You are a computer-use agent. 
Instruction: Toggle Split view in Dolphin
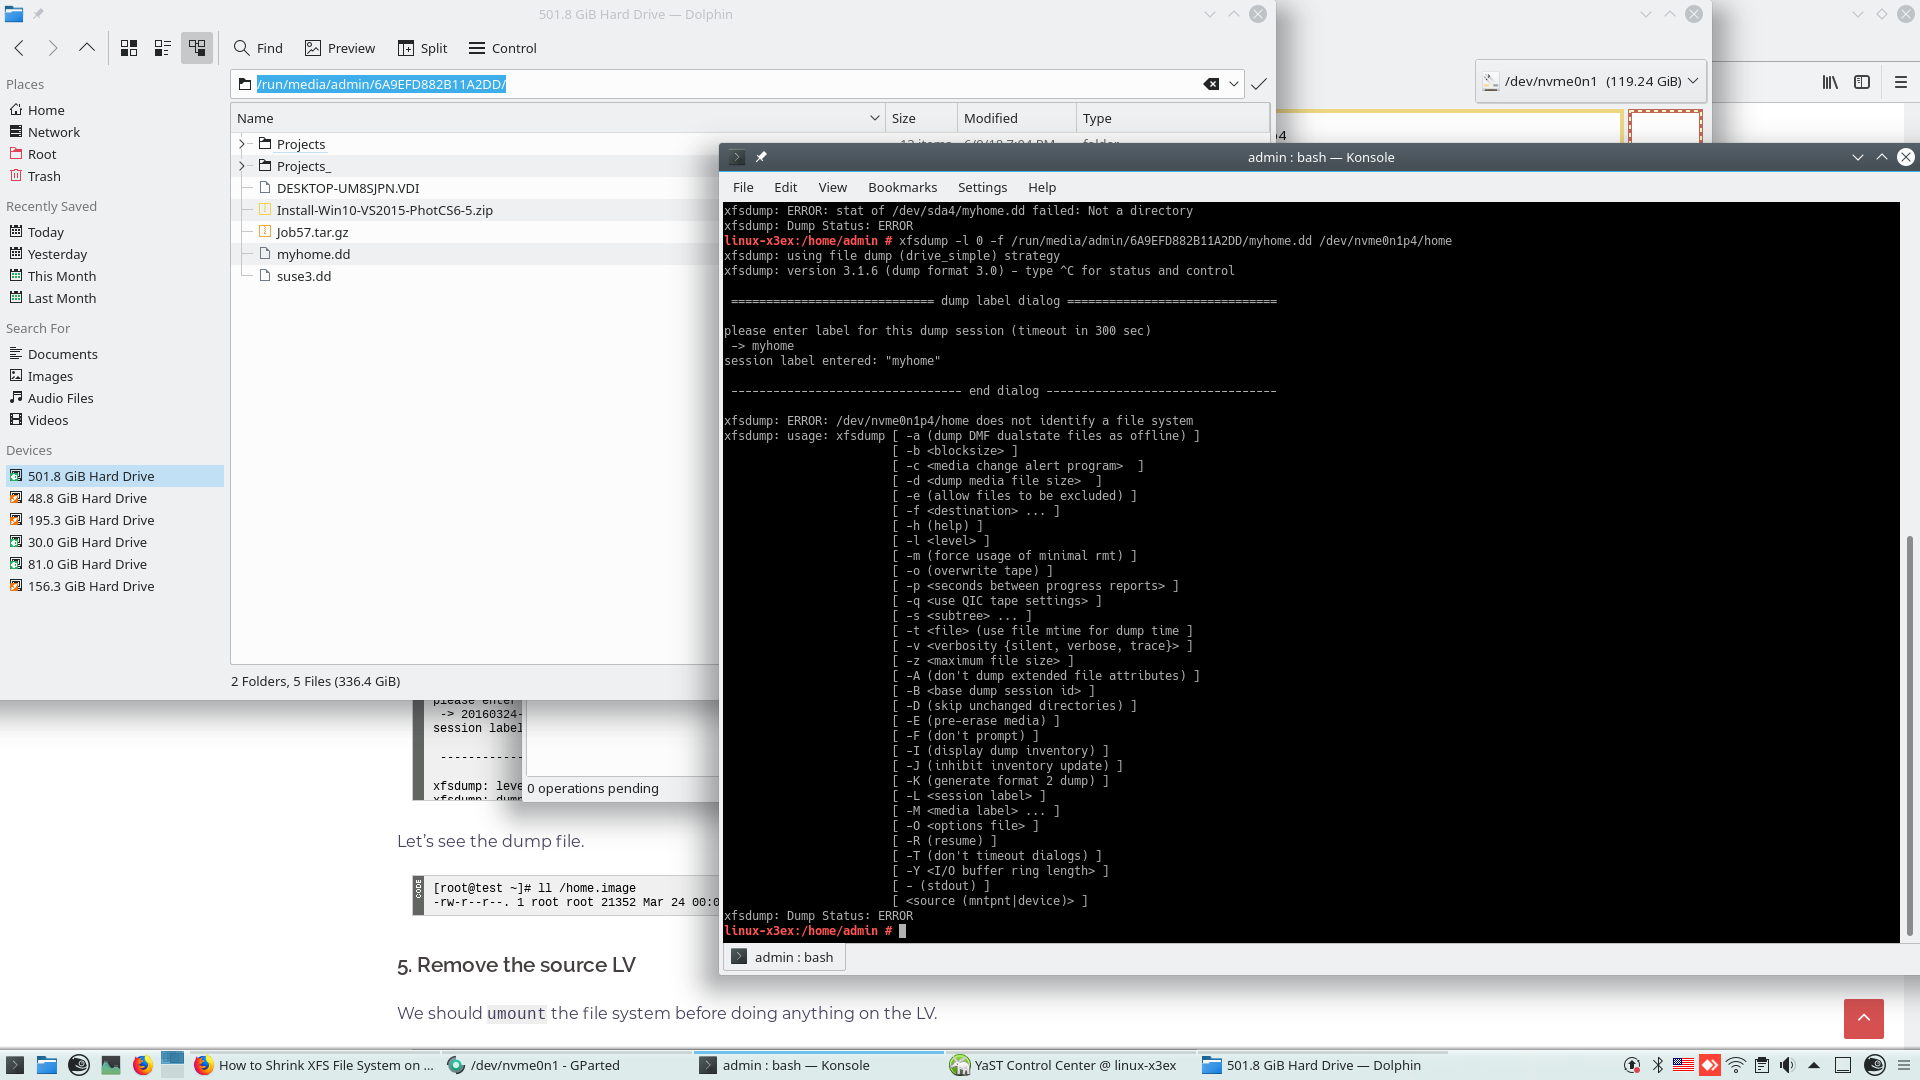tap(422, 48)
